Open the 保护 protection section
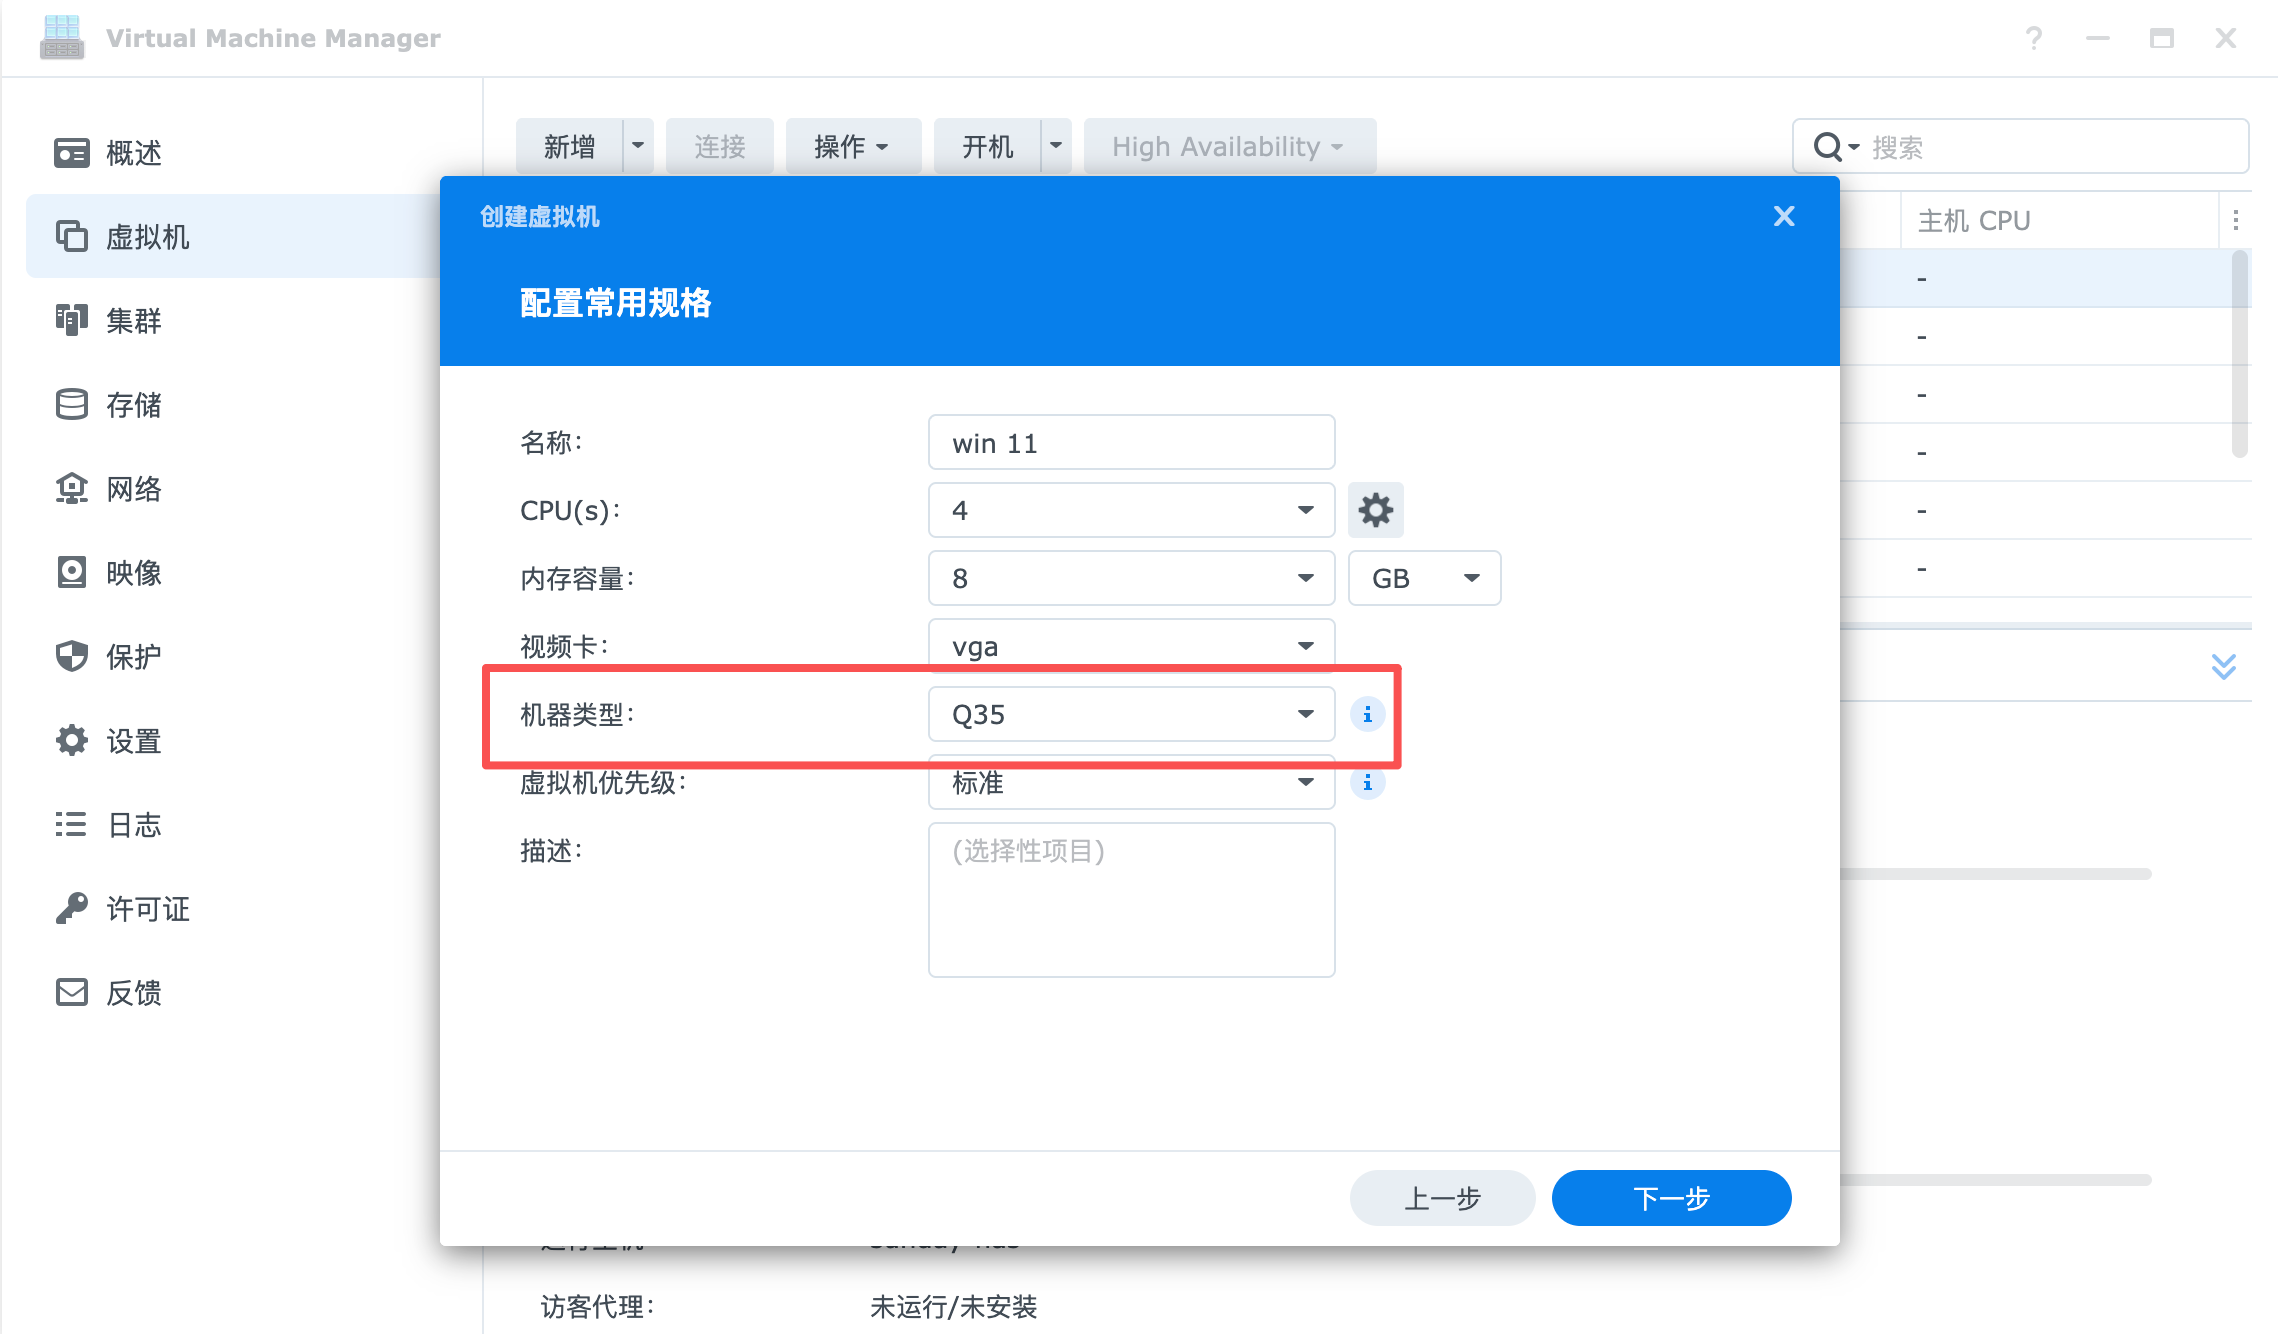The image size is (2278, 1334). tap(133, 657)
